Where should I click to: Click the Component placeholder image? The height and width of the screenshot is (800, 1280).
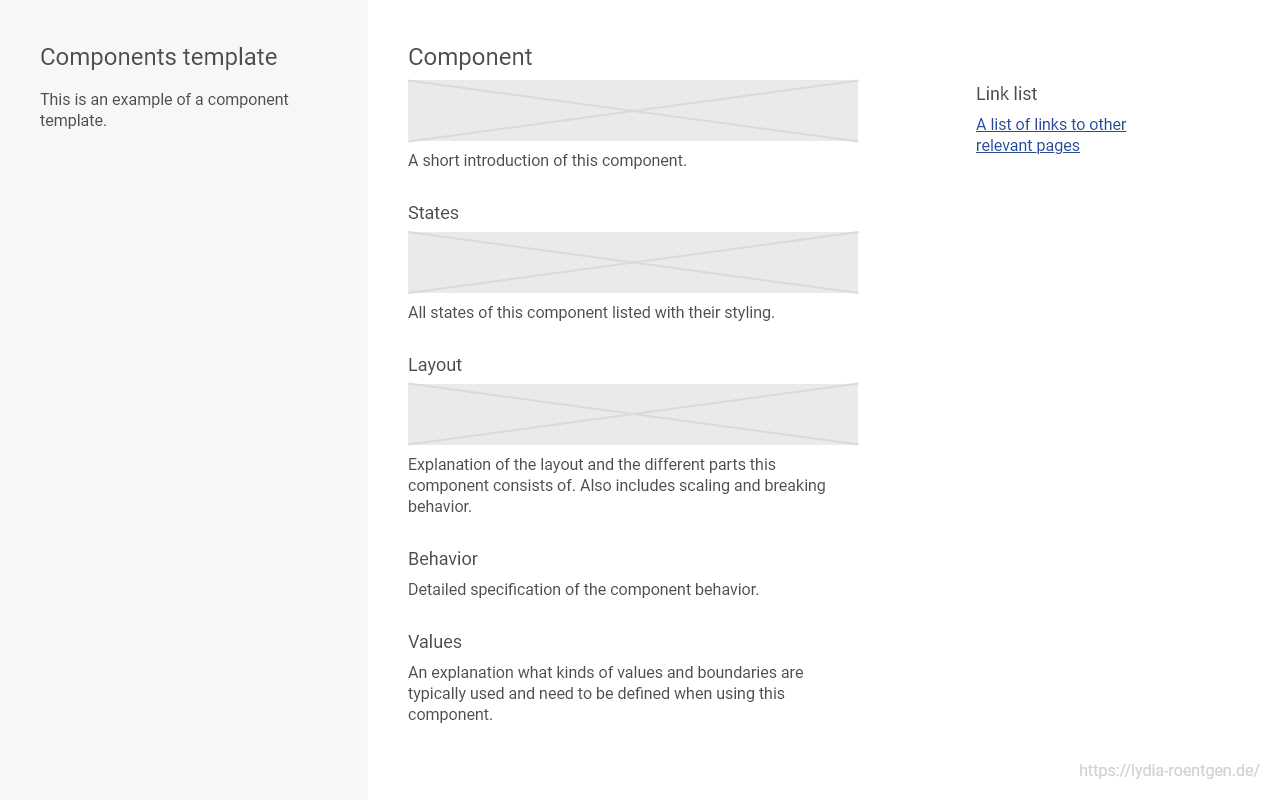[x=633, y=111]
